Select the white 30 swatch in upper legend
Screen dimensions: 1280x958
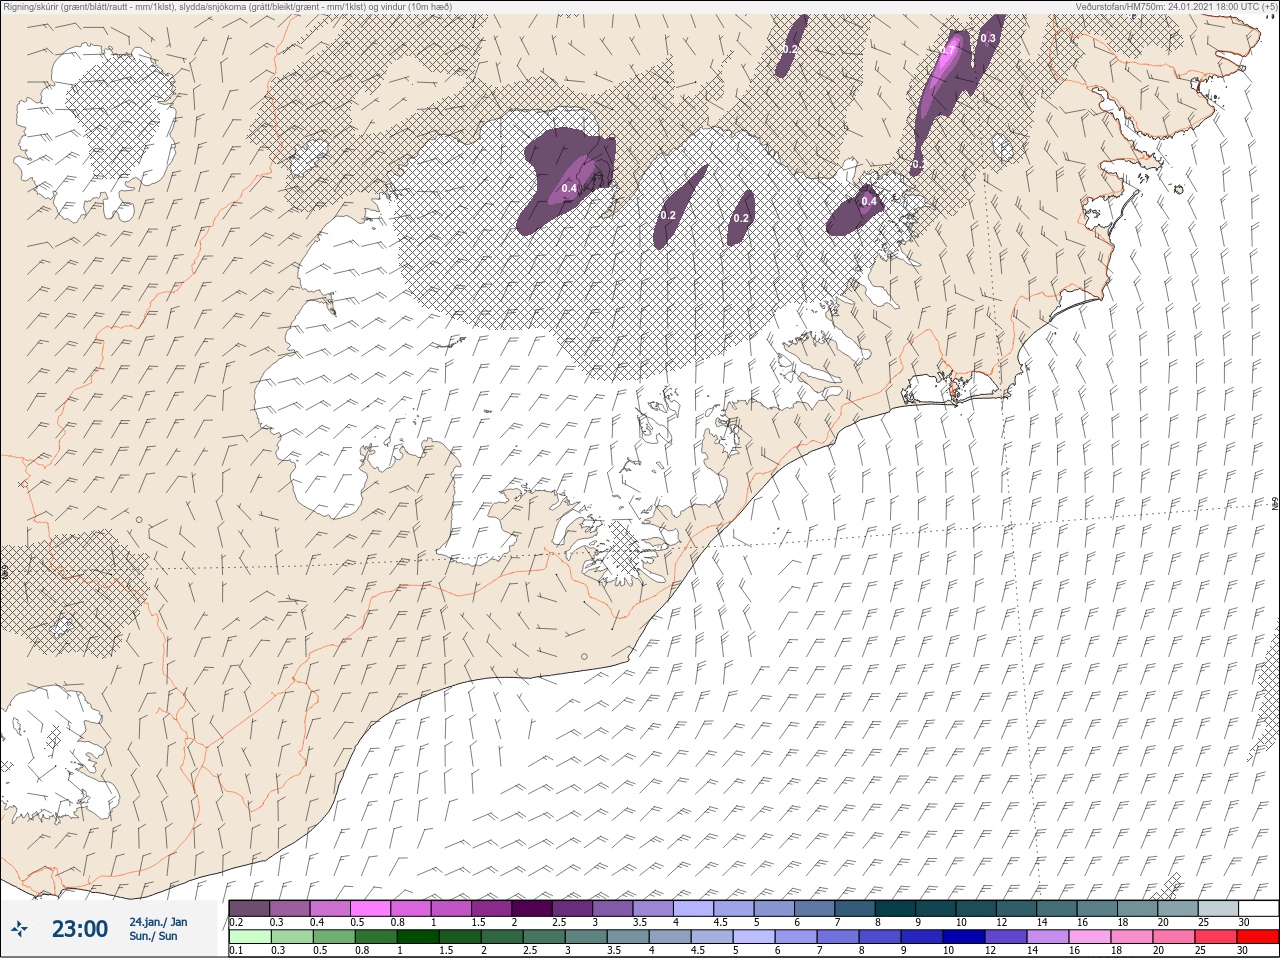point(1258,908)
